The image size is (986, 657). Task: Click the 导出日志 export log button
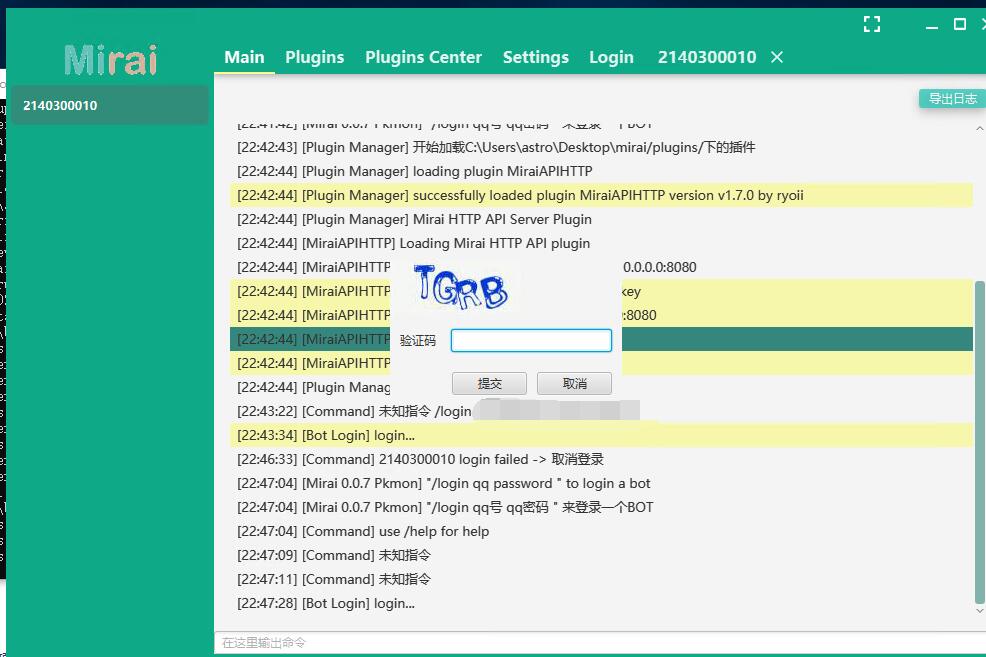coord(952,99)
